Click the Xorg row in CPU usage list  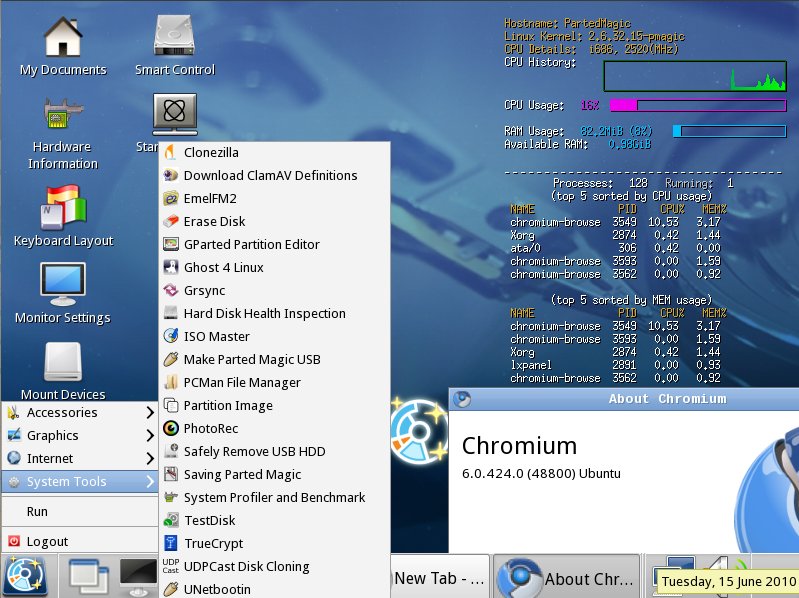click(615, 235)
